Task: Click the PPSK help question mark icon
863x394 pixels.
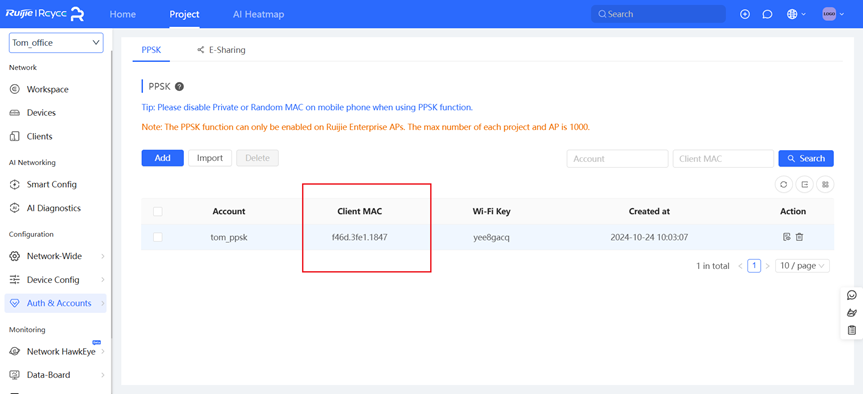Action: [x=179, y=86]
